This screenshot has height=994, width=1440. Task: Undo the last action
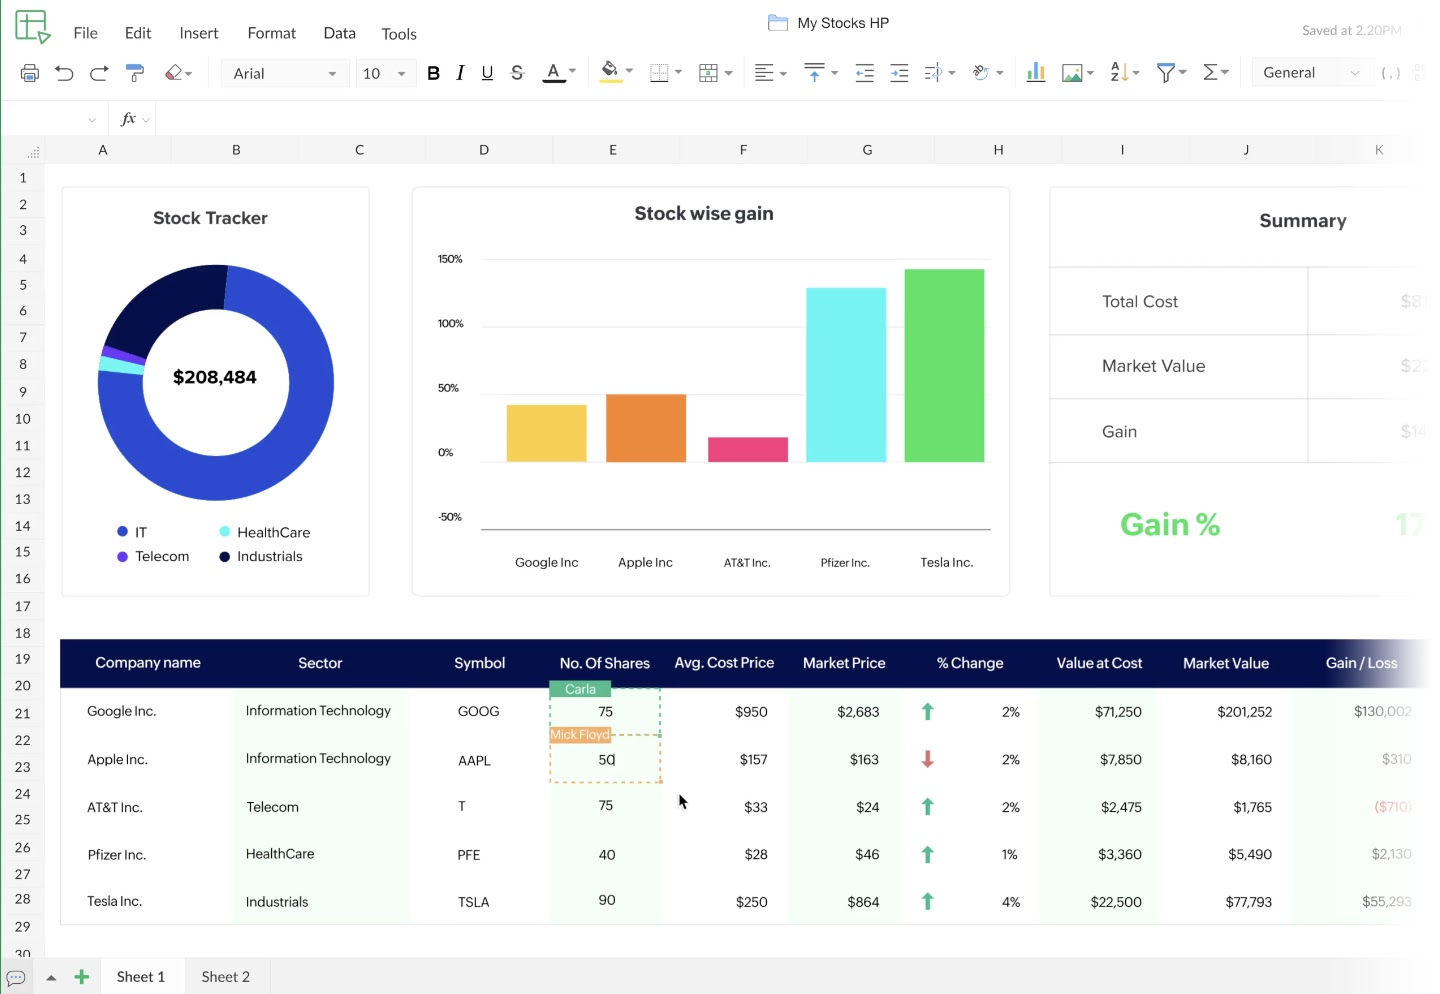[x=64, y=72]
